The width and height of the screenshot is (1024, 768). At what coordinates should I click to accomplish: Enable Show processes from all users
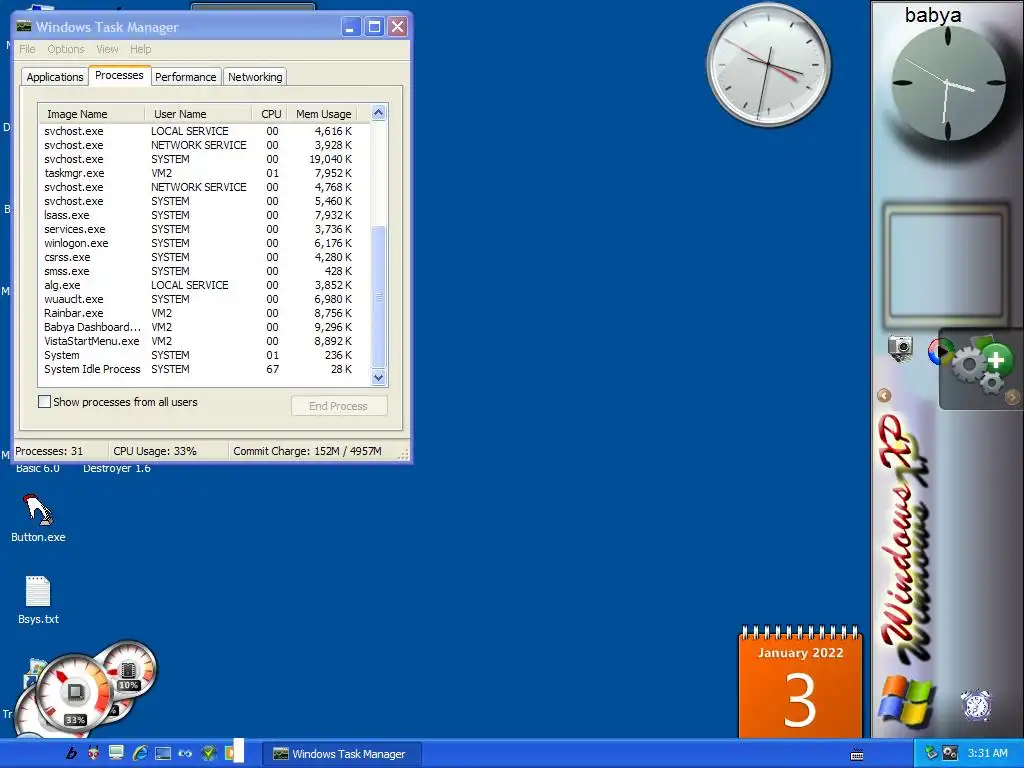point(44,402)
